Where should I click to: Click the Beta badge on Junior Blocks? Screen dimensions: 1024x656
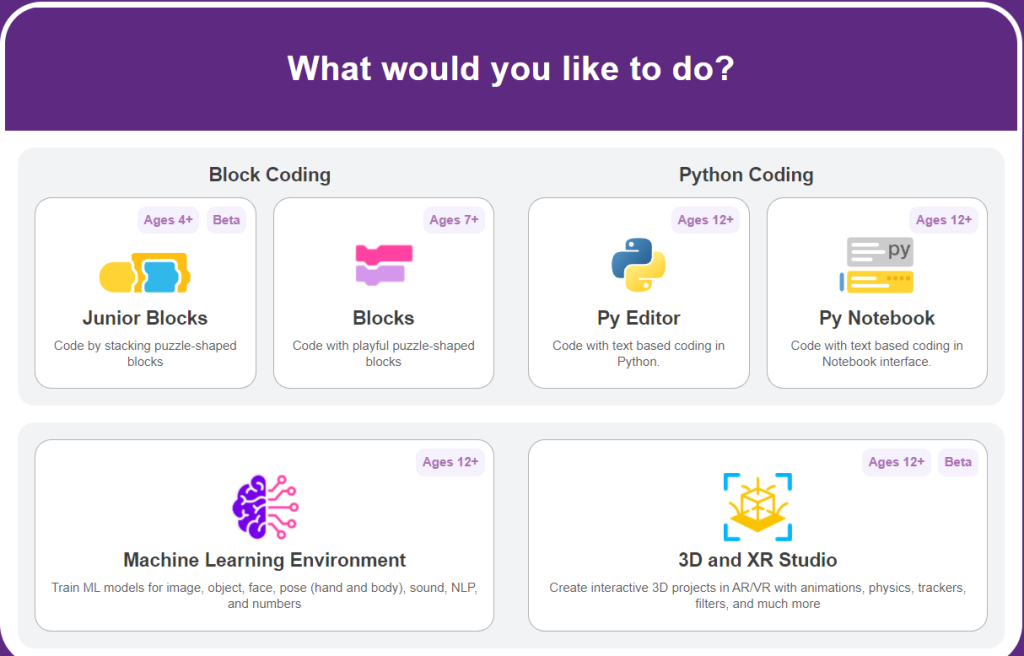tap(227, 220)
